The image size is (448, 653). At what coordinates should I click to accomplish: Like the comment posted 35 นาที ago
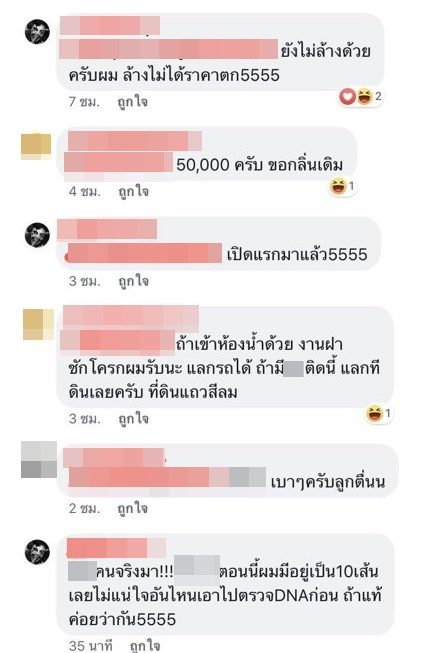click(144, 646)
